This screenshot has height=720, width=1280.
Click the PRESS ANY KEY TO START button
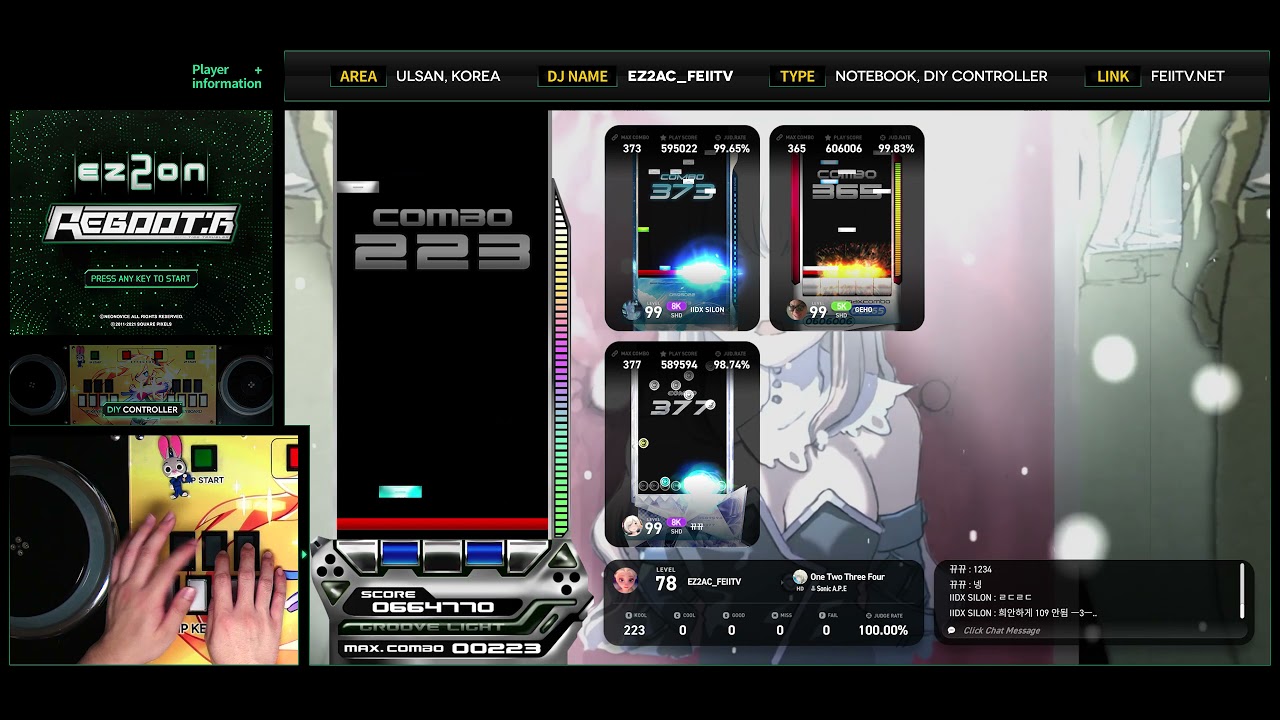[140, 279]
